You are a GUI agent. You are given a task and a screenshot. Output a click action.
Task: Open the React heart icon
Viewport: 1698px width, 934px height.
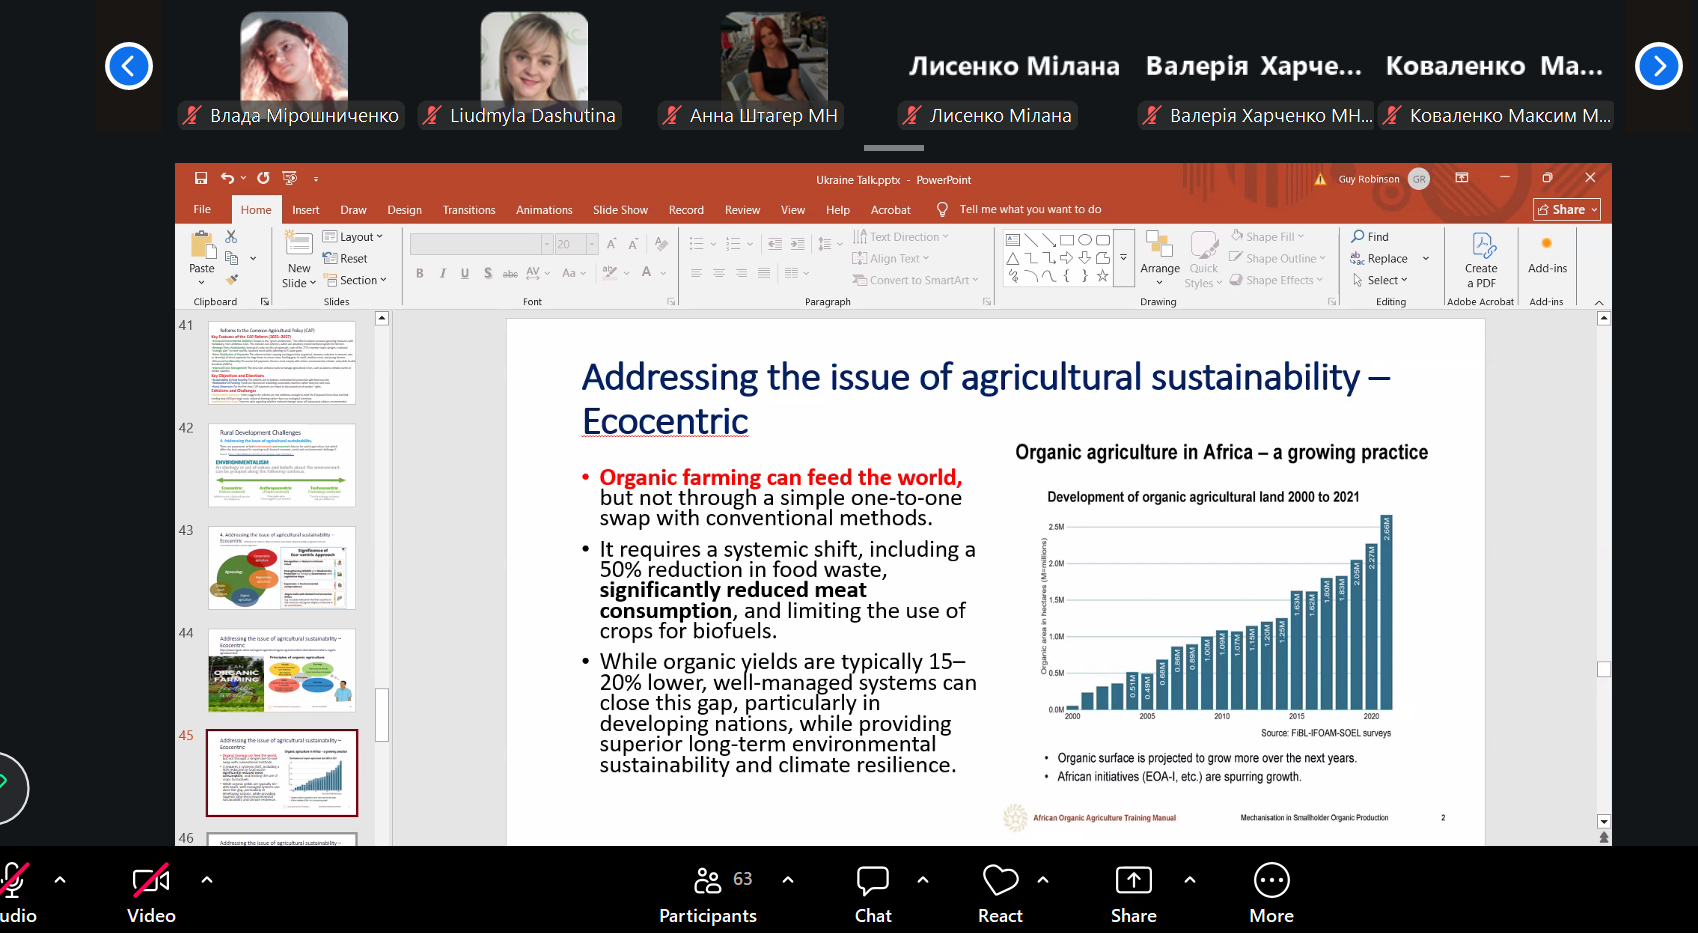pyautogui.click(x=1000, y=880)
